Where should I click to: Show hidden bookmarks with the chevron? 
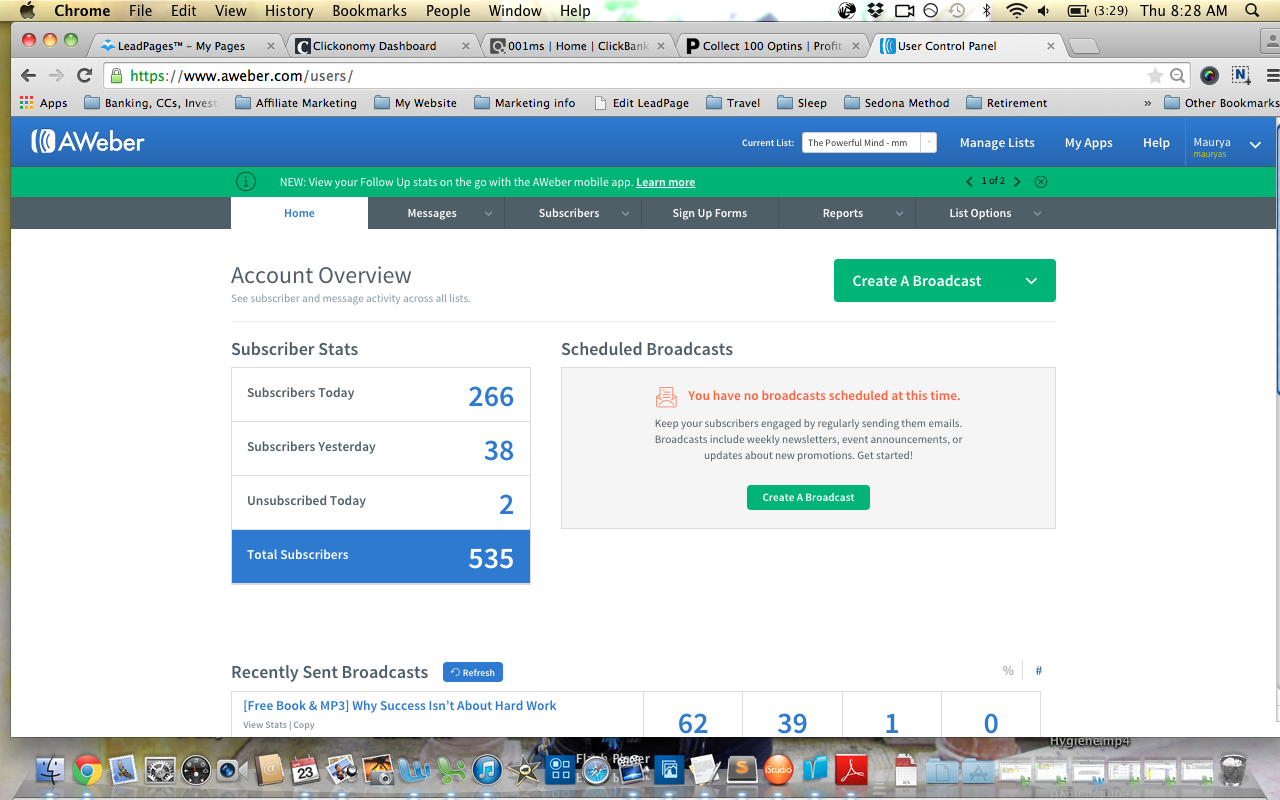pos(1147,103)
